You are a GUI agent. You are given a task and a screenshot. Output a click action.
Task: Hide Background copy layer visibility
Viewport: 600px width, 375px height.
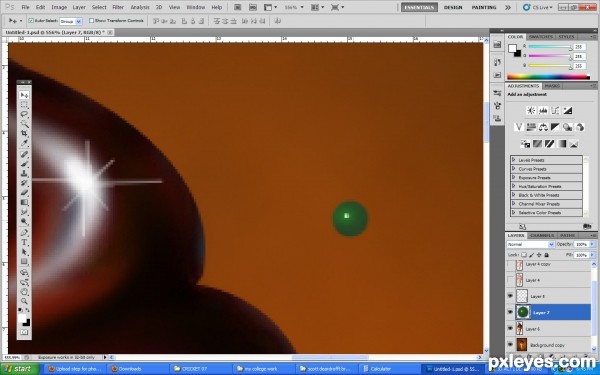coord(510,344)
